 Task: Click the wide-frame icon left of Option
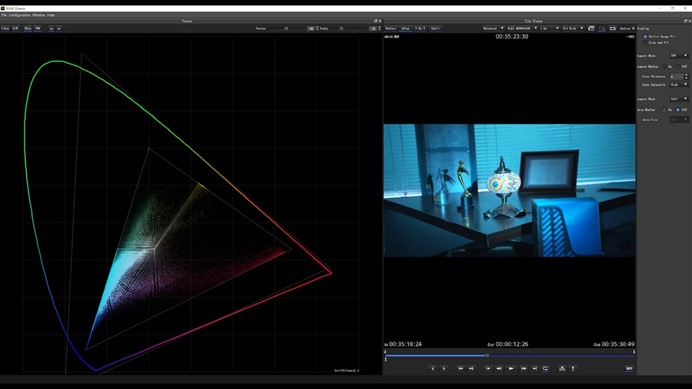tap(613, 28)
